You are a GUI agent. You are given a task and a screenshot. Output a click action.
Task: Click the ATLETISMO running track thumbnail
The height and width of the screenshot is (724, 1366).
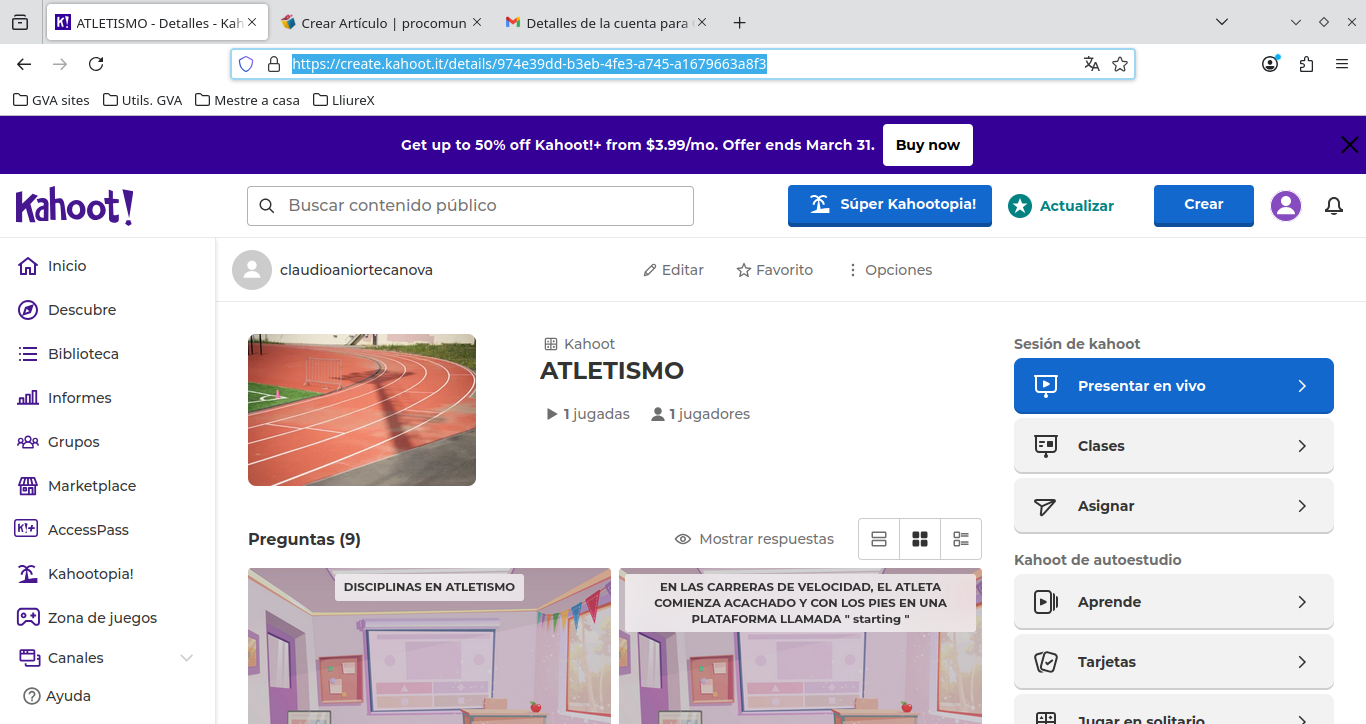362,410
